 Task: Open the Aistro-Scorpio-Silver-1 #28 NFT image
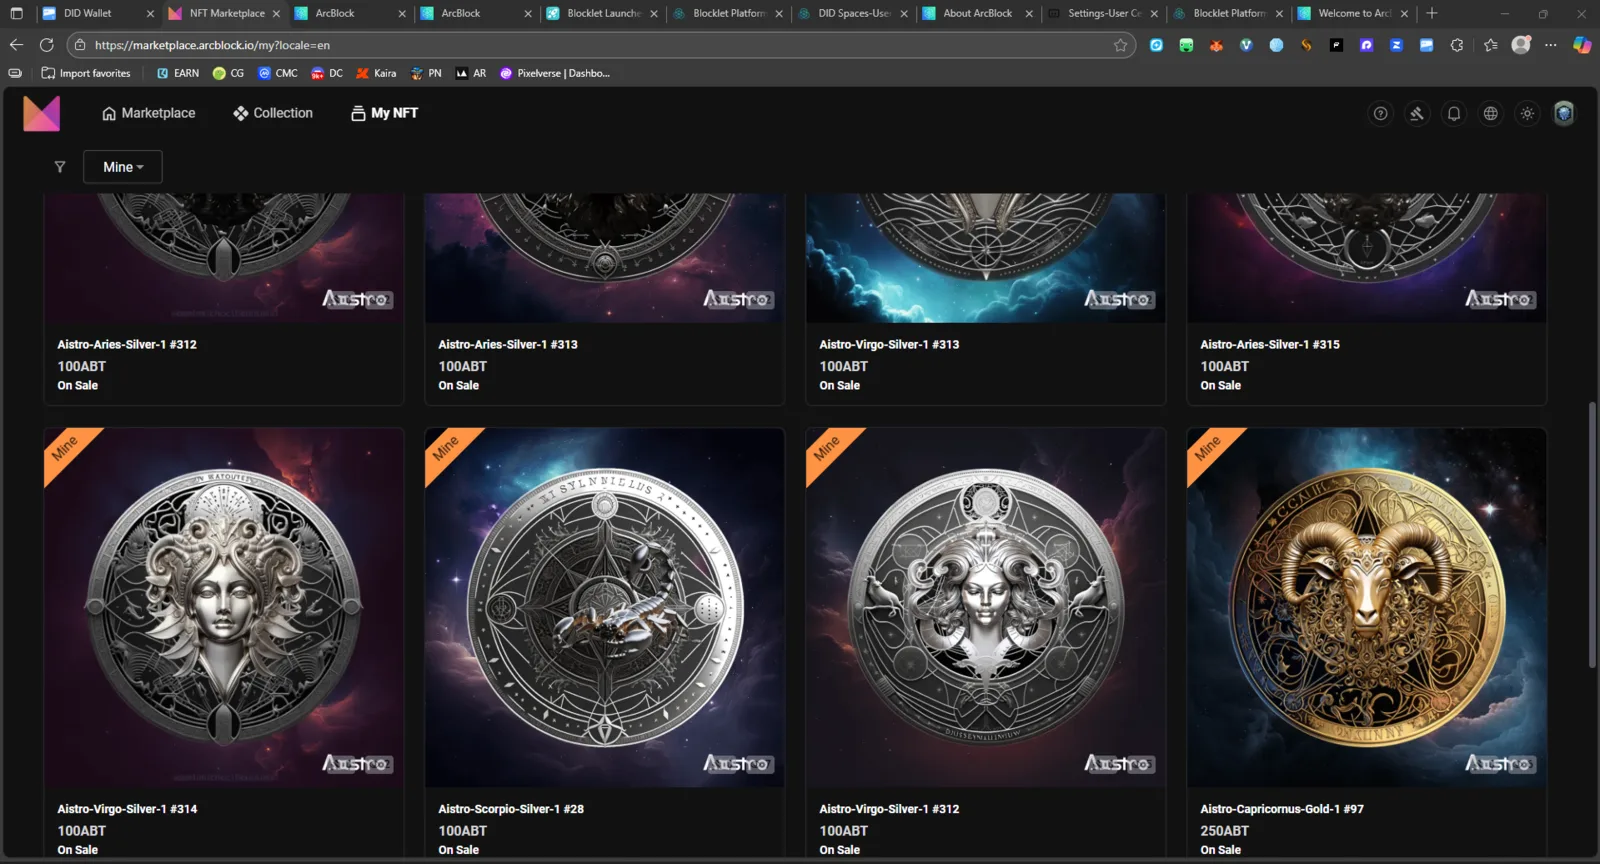click(x=605, y=607)
